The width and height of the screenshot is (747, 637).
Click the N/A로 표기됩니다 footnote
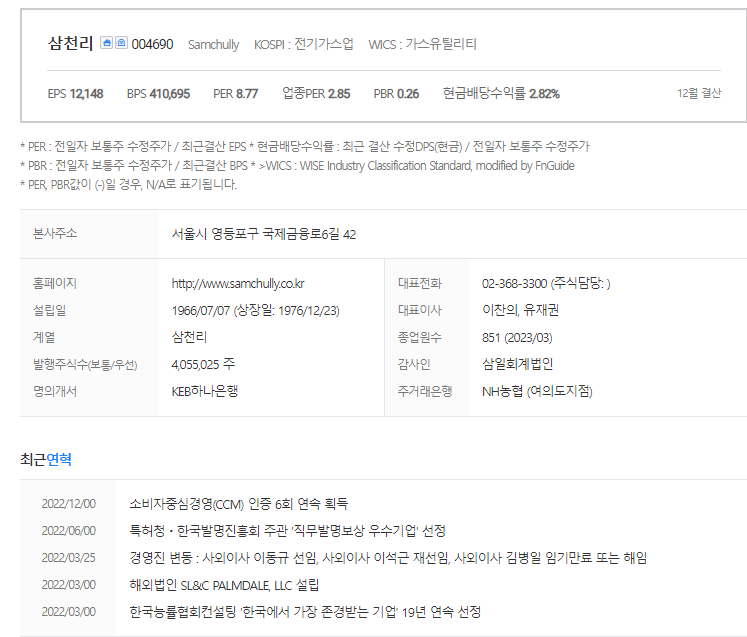pyautogui.click(x=128, y=184)
